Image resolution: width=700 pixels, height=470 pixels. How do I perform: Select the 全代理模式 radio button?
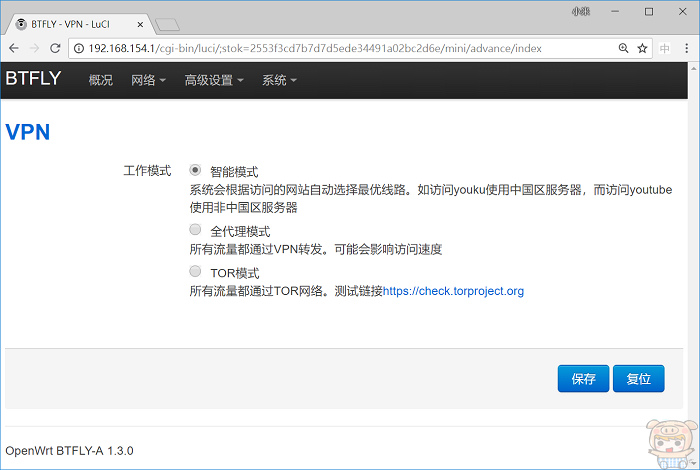(195, 230)
